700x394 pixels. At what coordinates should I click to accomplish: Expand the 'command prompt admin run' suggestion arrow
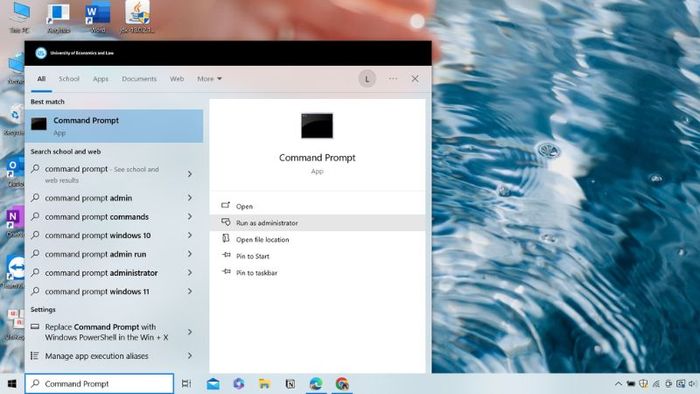[190, 254]
